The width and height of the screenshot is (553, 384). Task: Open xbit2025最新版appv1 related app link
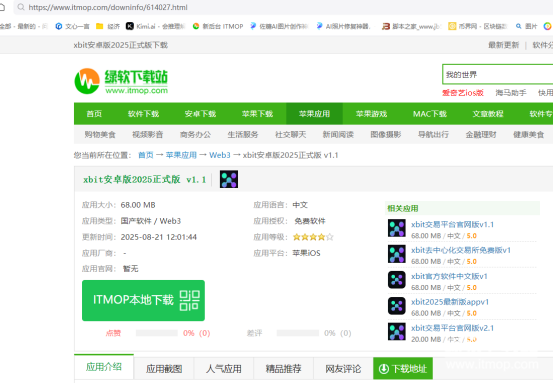click(x=450, y=302)
